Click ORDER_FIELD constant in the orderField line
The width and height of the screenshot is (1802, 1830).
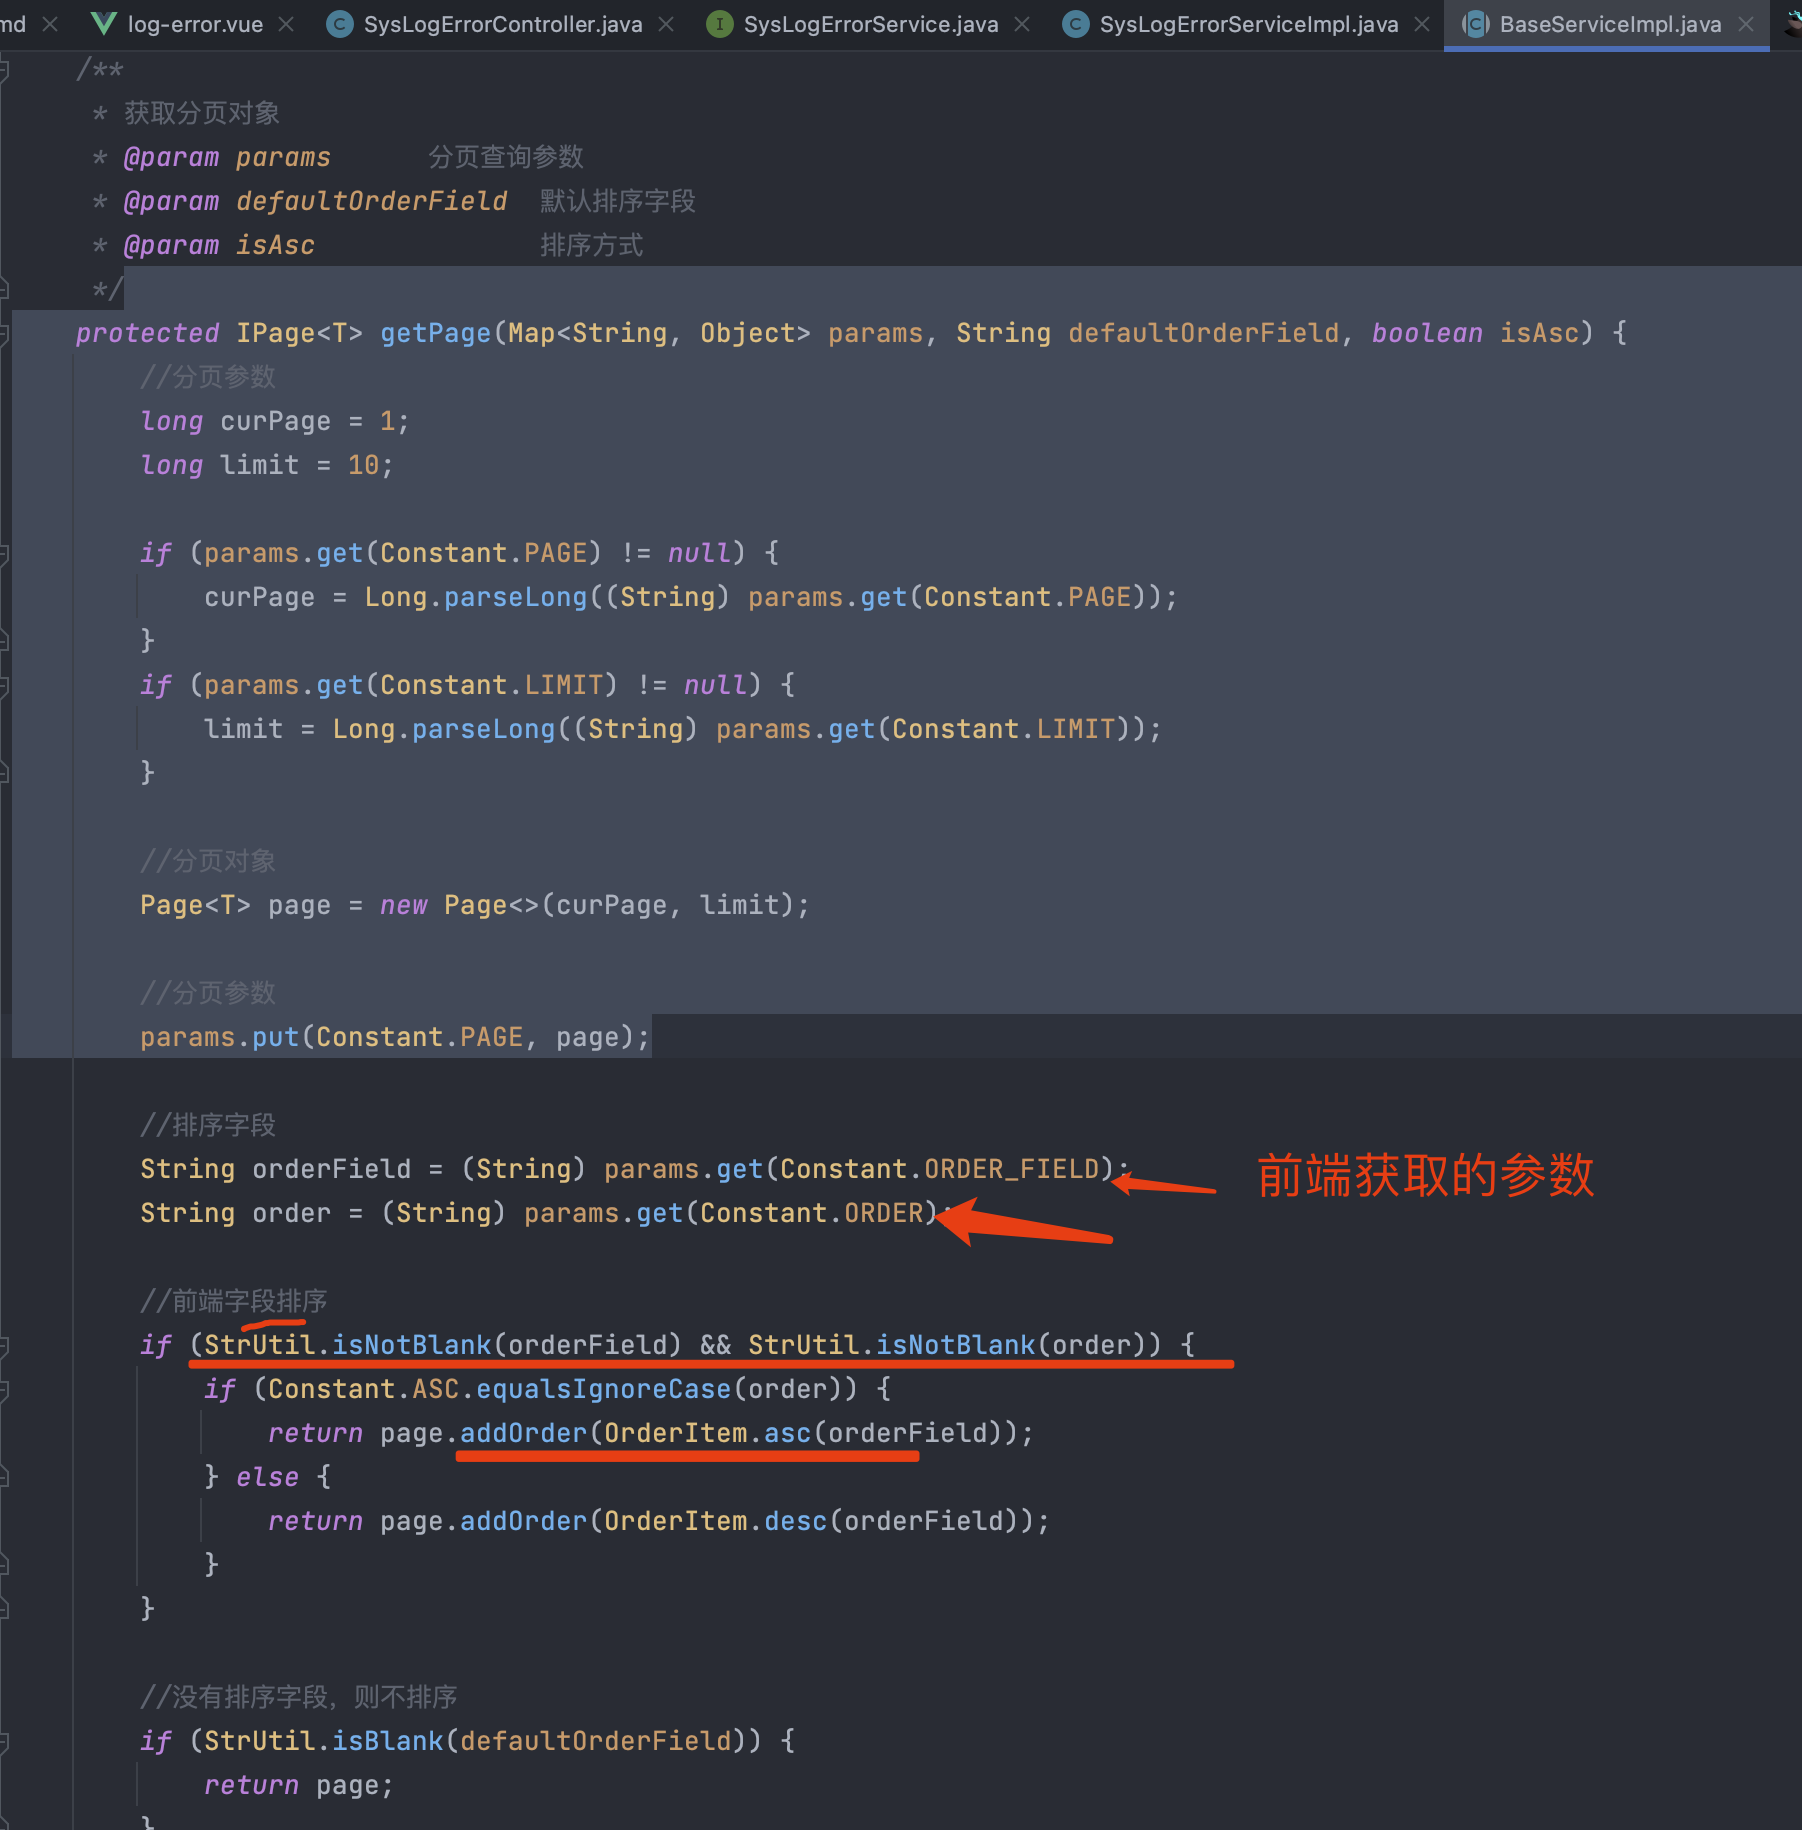(1011, 1169)
